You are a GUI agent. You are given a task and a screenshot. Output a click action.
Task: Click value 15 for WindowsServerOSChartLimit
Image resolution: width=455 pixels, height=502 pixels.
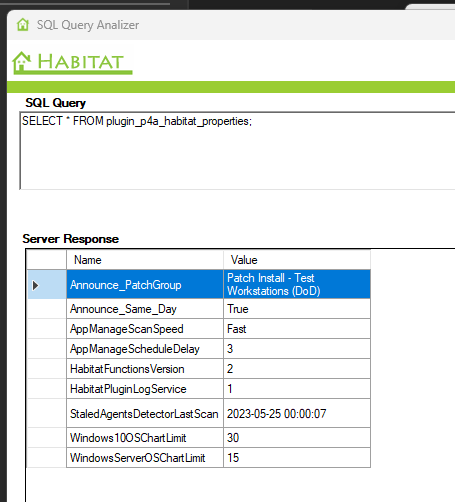click(x=297, y=458)
